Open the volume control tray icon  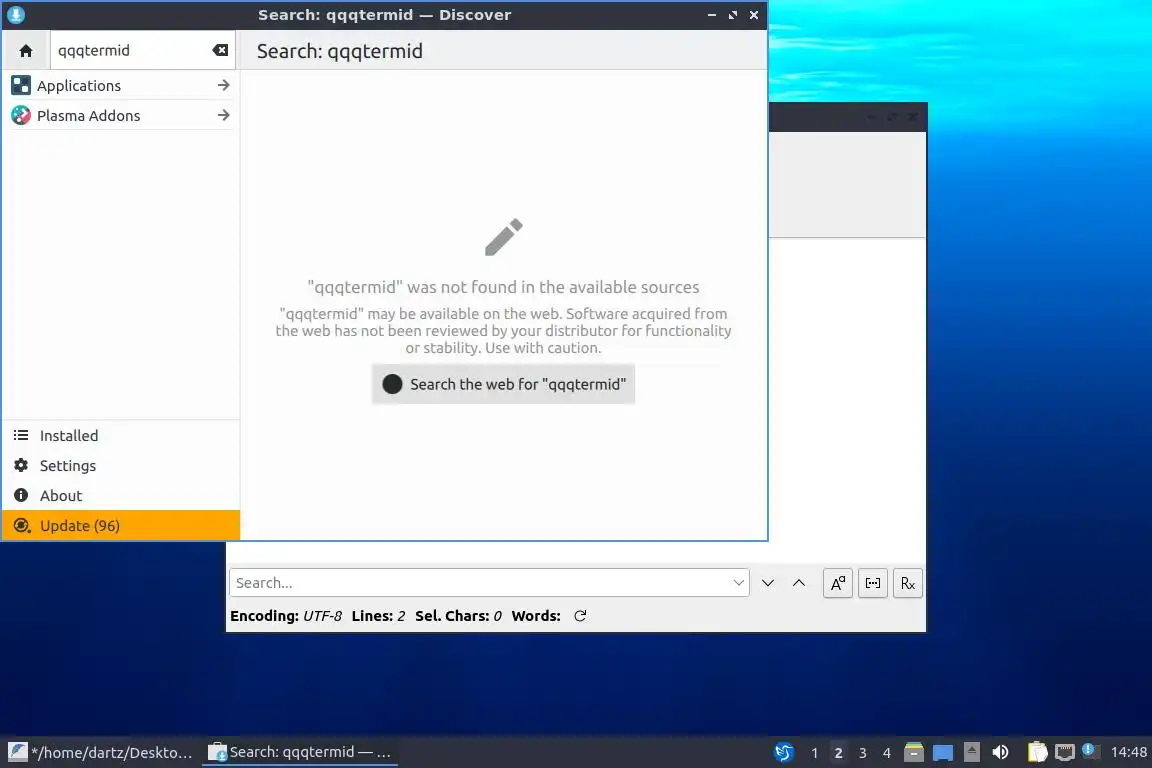coord(1000,752)
